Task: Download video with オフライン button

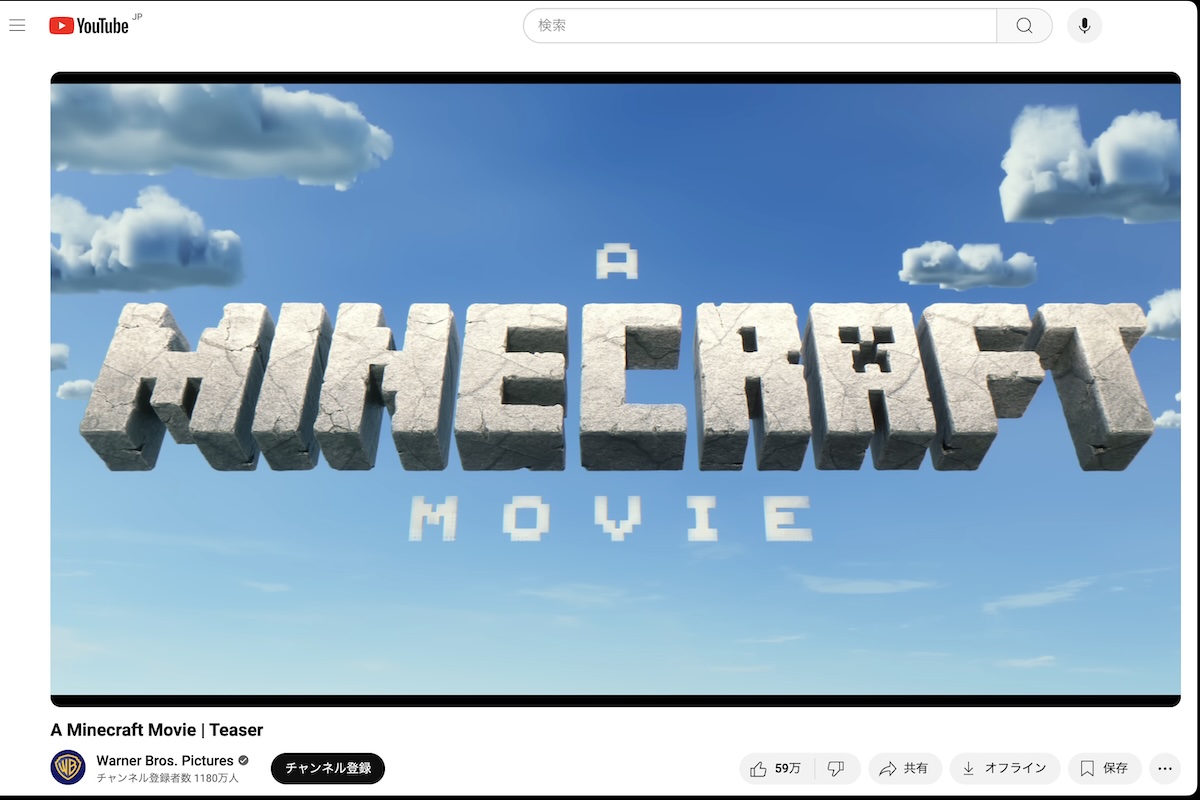Action: [1005, 768]
